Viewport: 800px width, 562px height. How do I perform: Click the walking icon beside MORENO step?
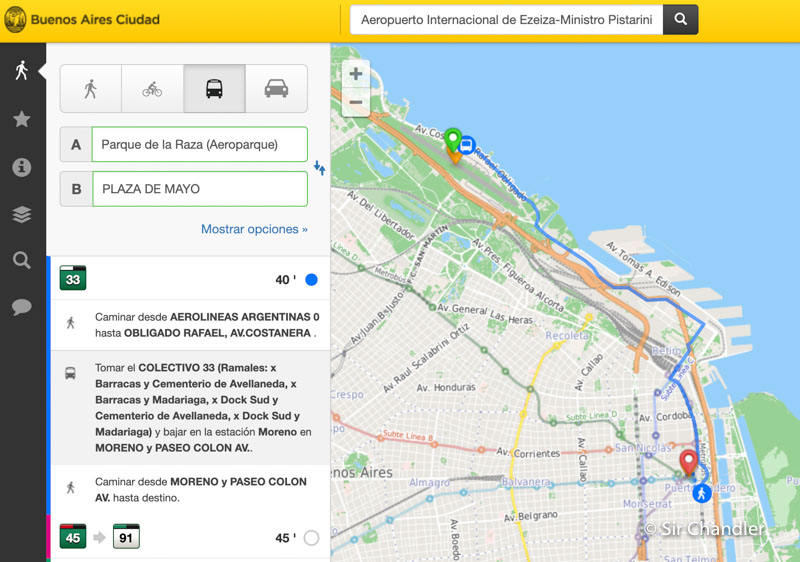pyautogui.click(x=70, y=488)
